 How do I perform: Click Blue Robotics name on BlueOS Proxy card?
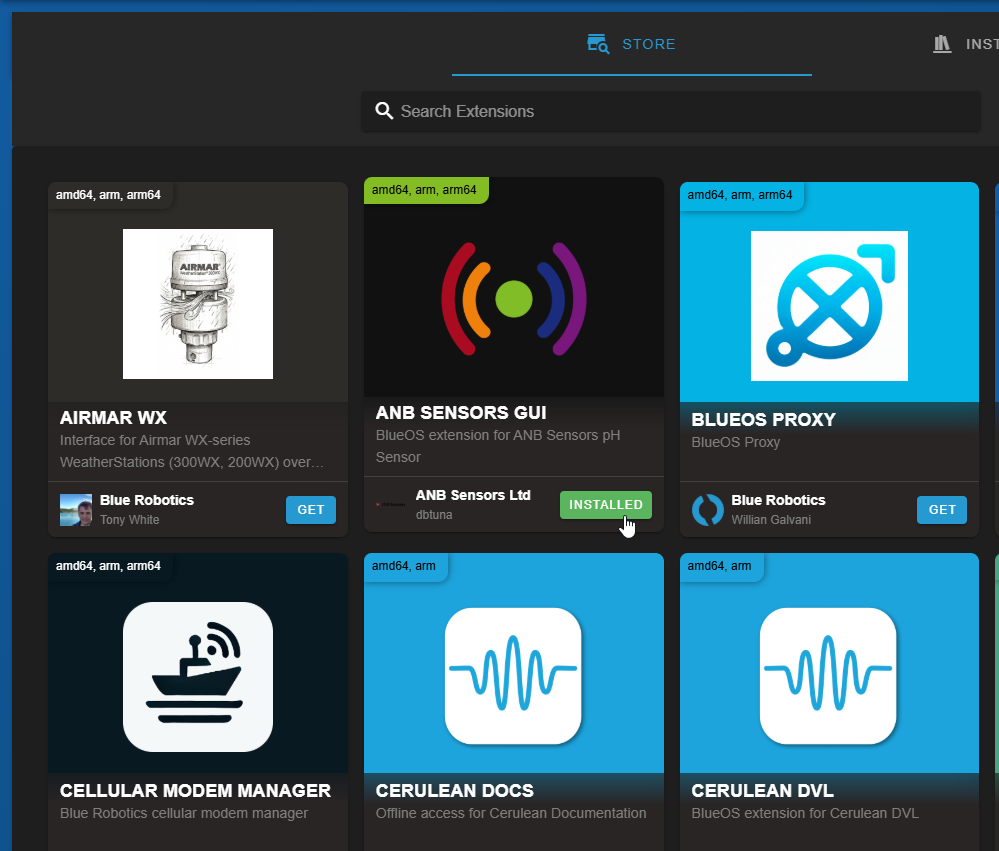coord(778,500)
